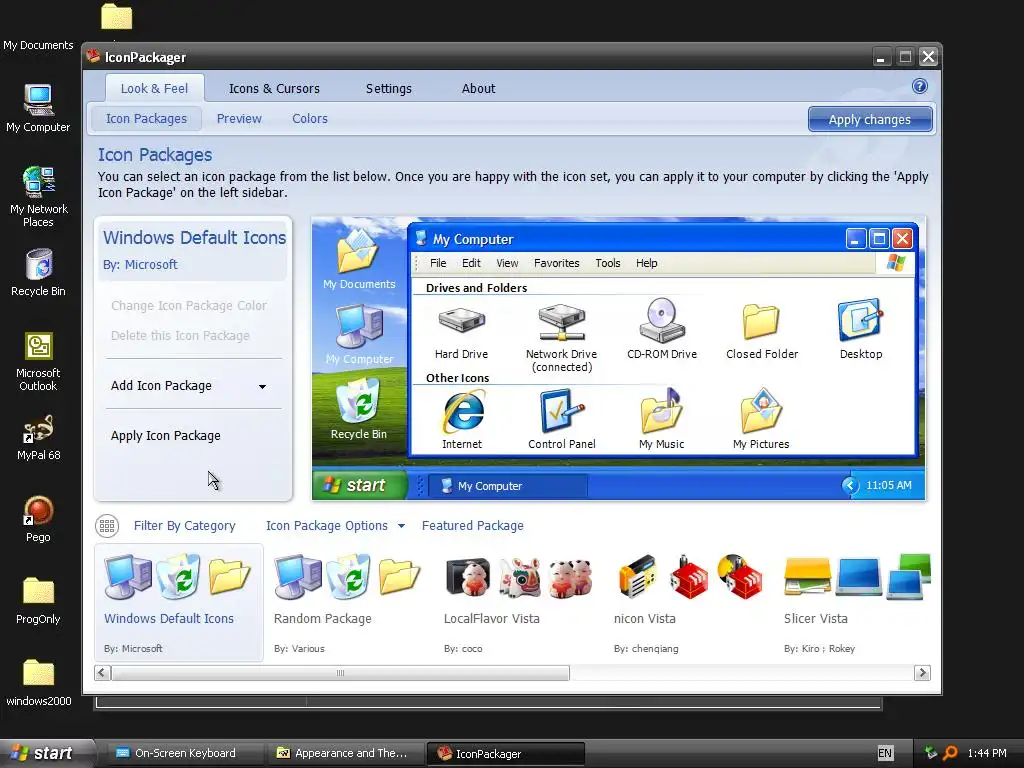Expand Add Icon Package dropdown arrow
The height and width of the screenshot is (768, 1024).
coord(263,387)
